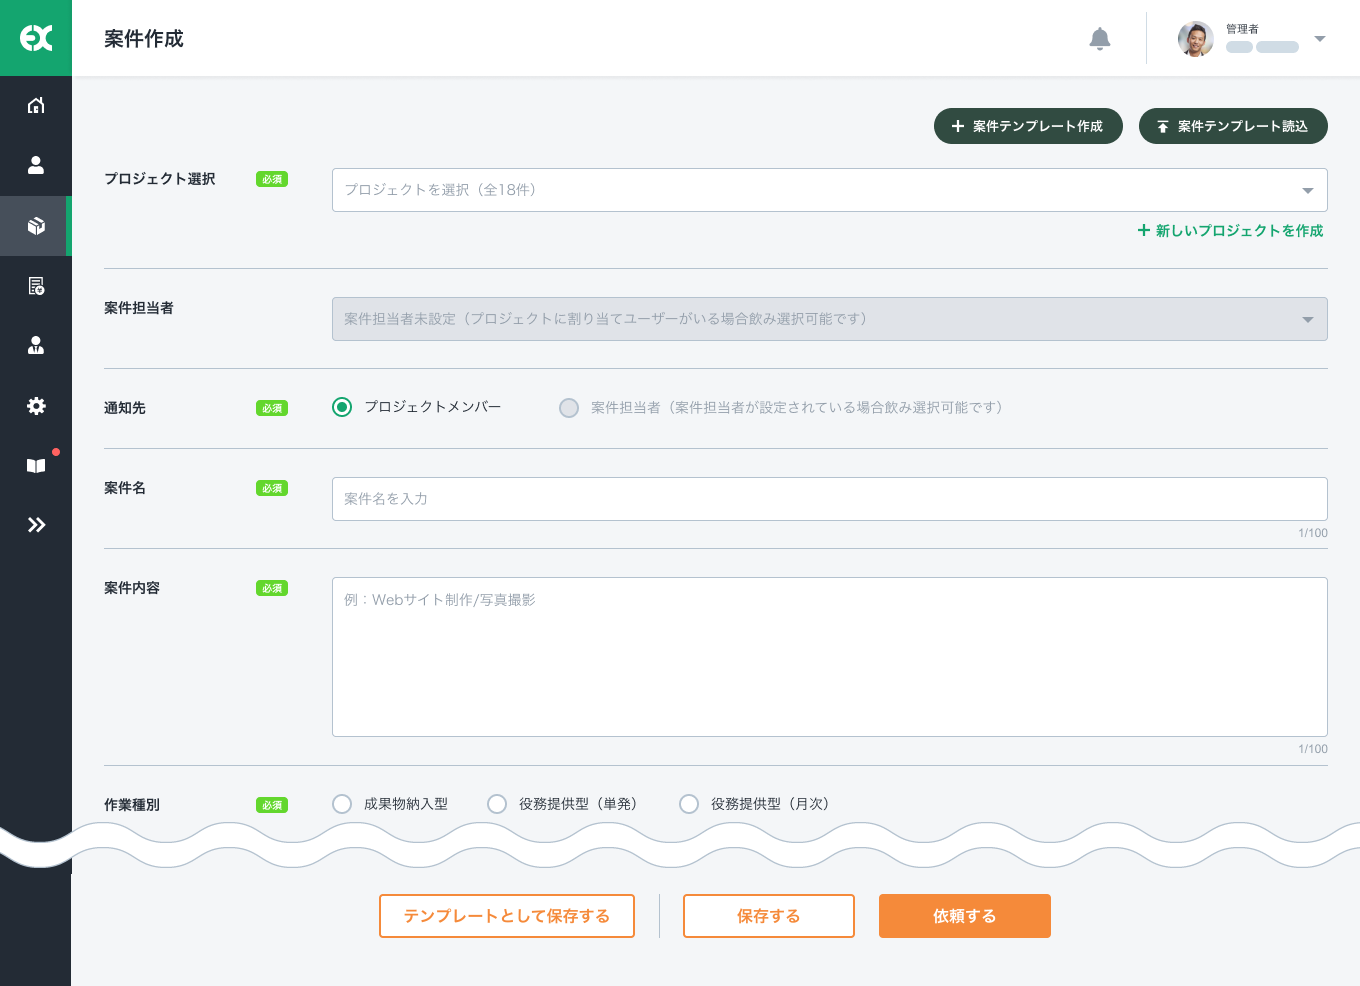Screen dimensions: 1360x986
Task: Click the notification bell icon
Action: point(1099,39)
